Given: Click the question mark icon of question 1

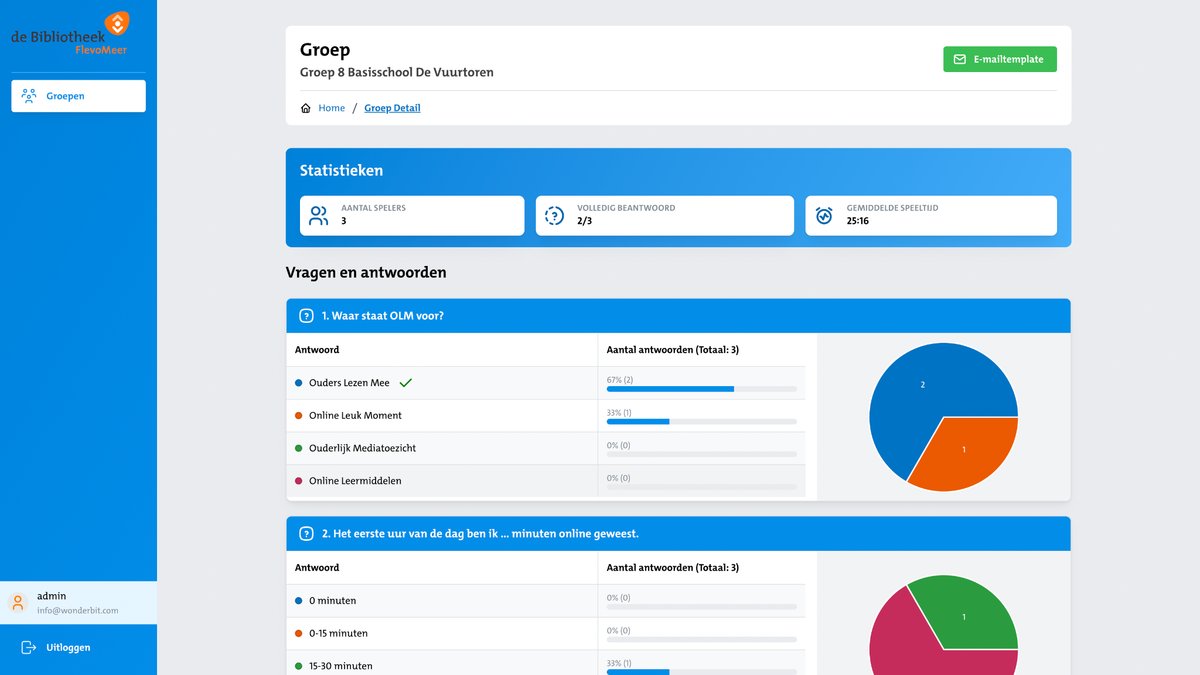Looking at the screenshot, I should (x=307, y=316).
